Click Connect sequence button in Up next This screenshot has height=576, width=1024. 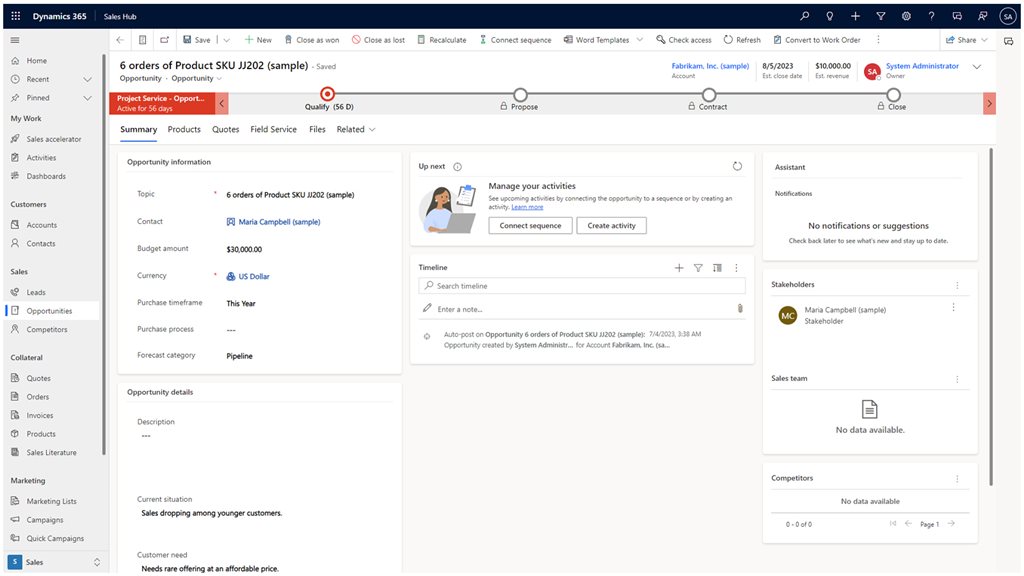(530, 226)
